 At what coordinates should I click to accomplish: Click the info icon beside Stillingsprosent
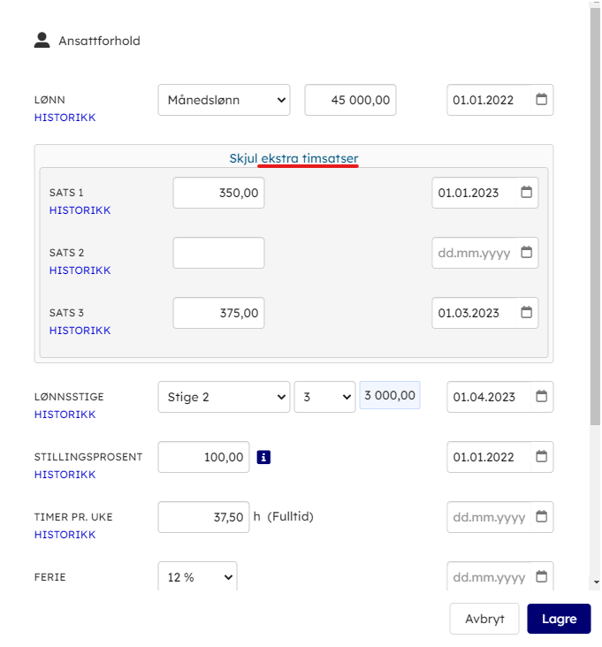[264, 457]
